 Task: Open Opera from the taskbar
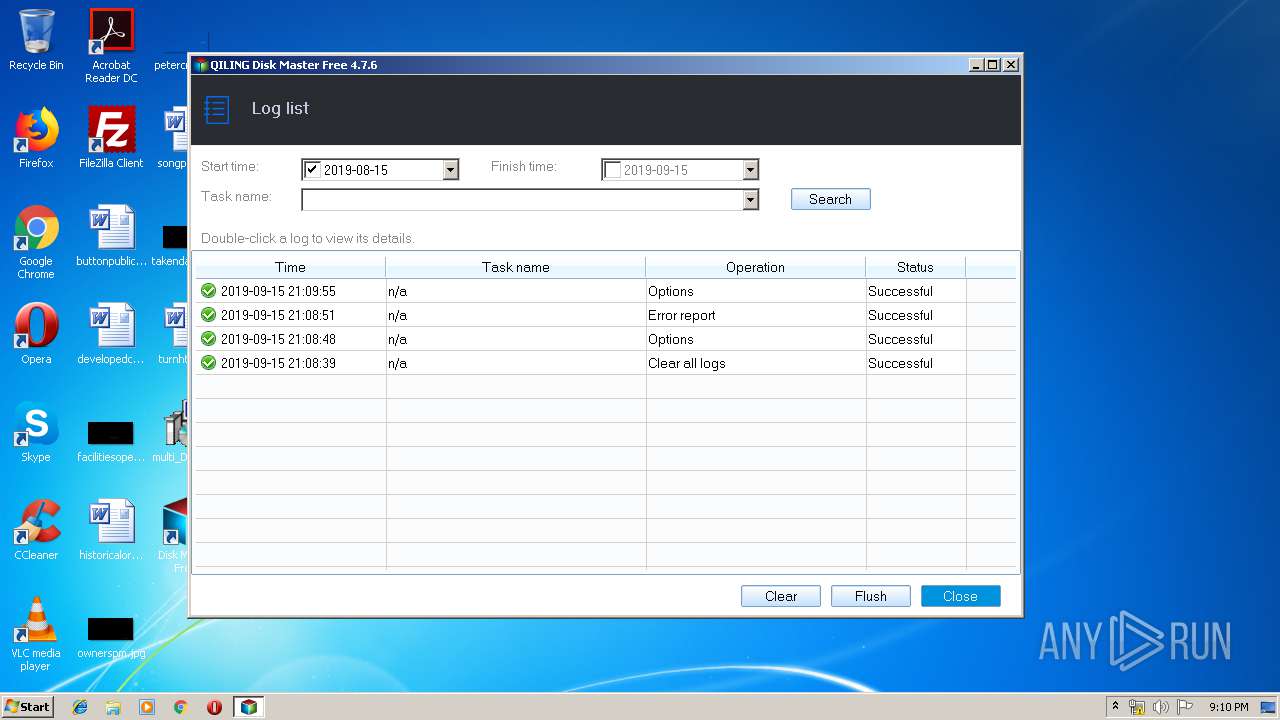click(x=214, y=707)
